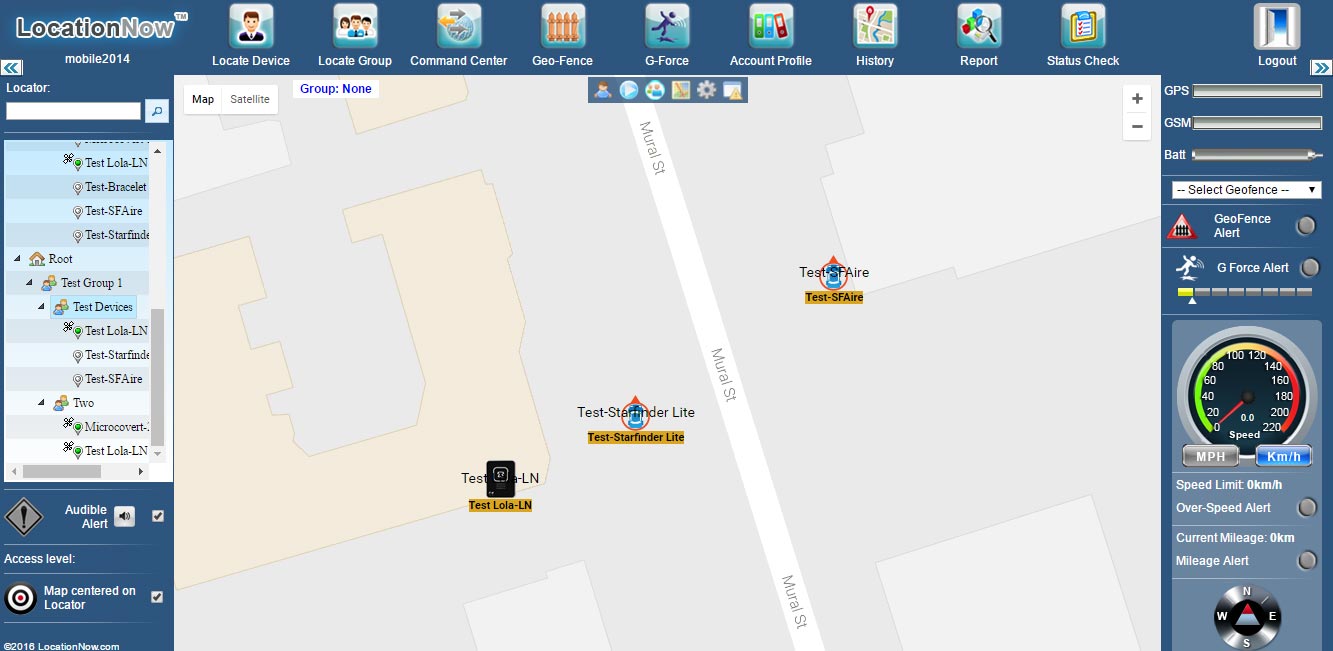
Task: Zoom in the map with plus button
Action: pos(1137,99)
